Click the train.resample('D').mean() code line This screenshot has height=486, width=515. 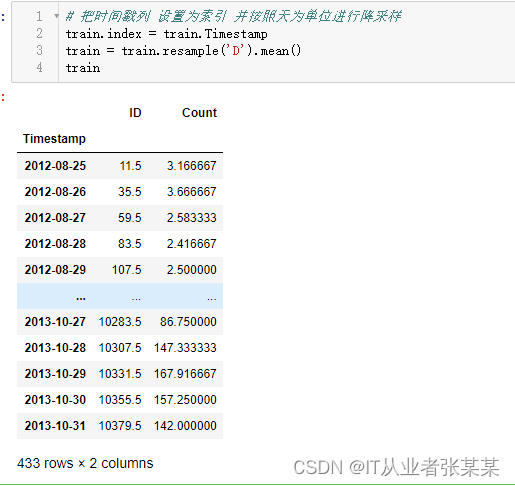pyautogui.click(x=183, y=51)
